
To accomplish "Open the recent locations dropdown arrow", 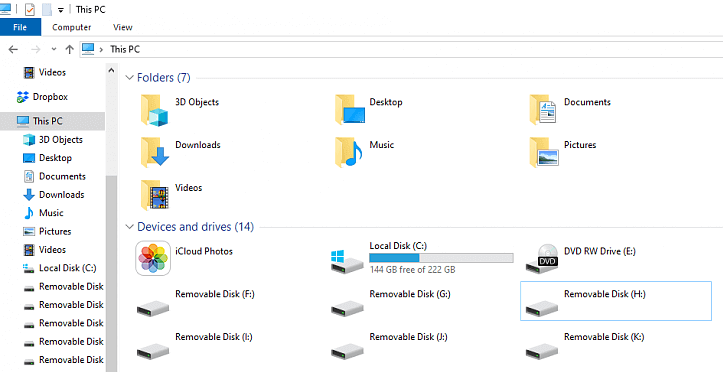I will (54, 49).
